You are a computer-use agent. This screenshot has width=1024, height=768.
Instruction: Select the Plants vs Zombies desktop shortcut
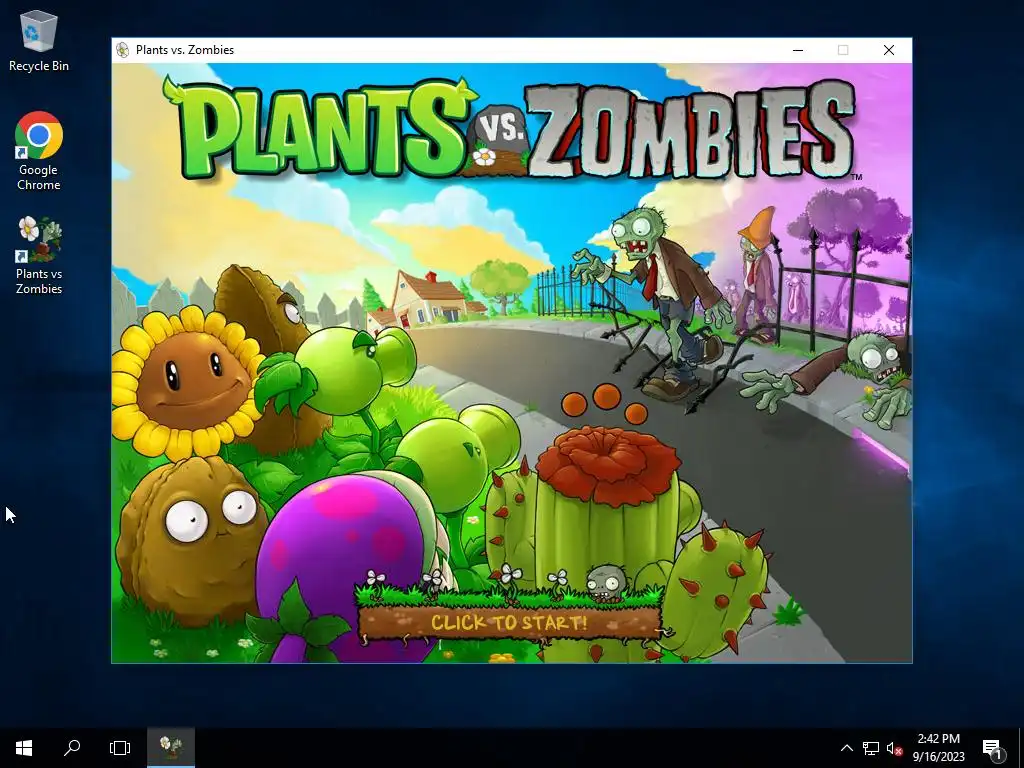[x=39, y=256]
